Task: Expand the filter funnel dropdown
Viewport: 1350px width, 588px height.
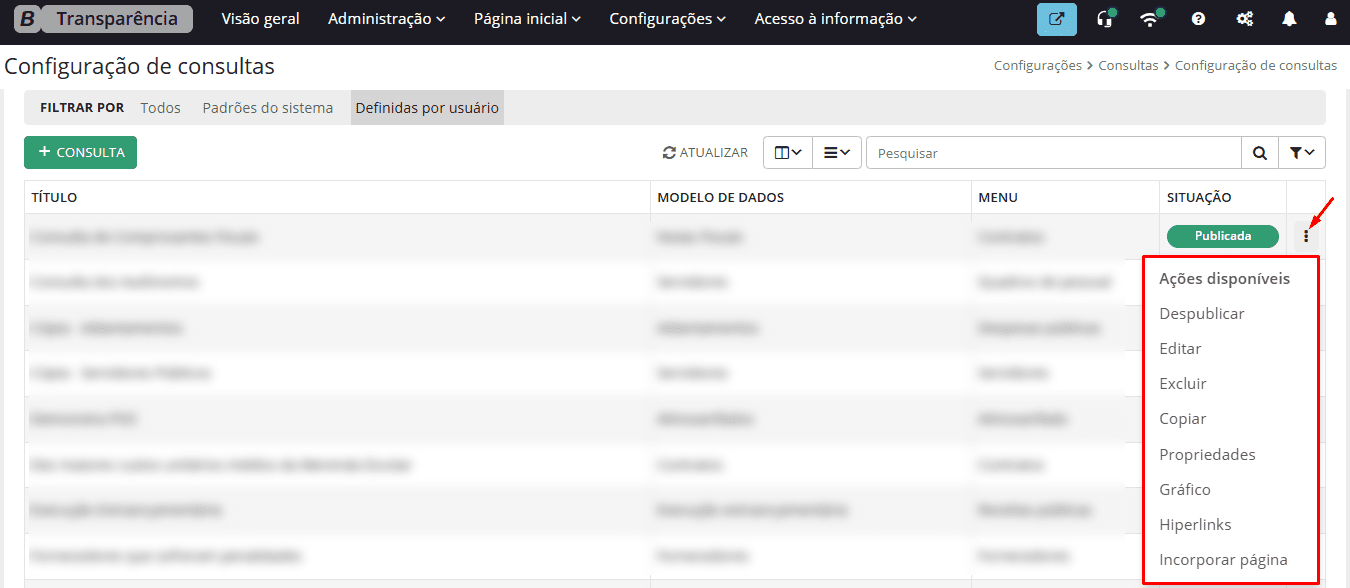Action: coord(1302,152)
